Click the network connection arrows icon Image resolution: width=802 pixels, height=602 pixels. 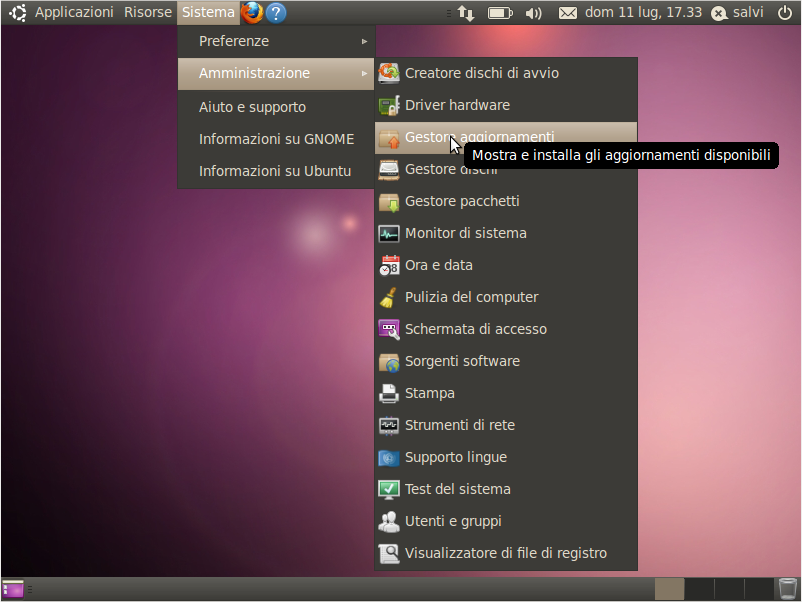point(465,13)
